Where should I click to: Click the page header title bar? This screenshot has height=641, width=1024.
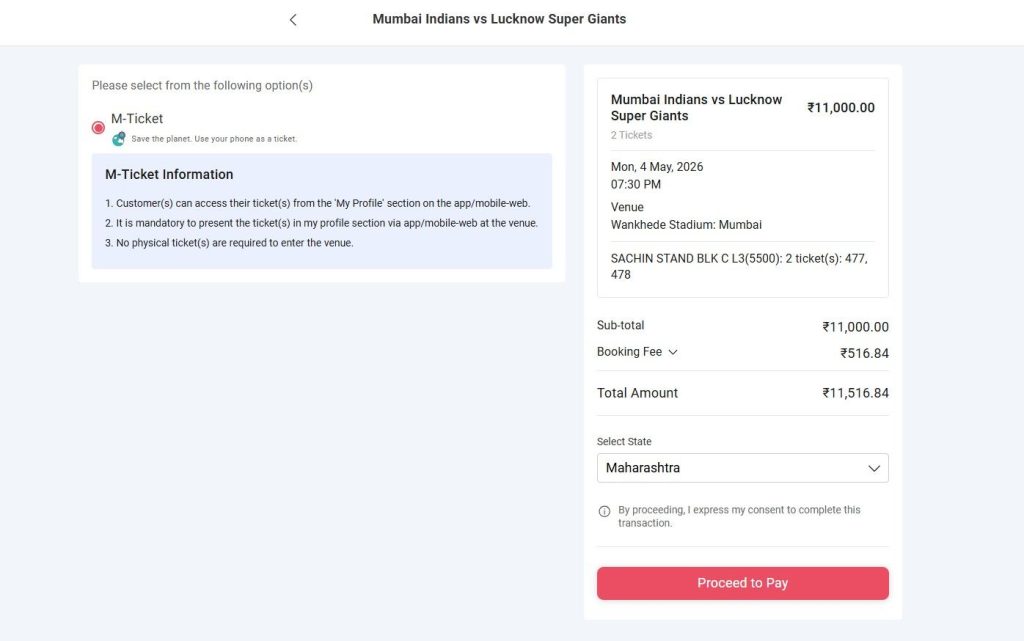click(x=498, y=18)
